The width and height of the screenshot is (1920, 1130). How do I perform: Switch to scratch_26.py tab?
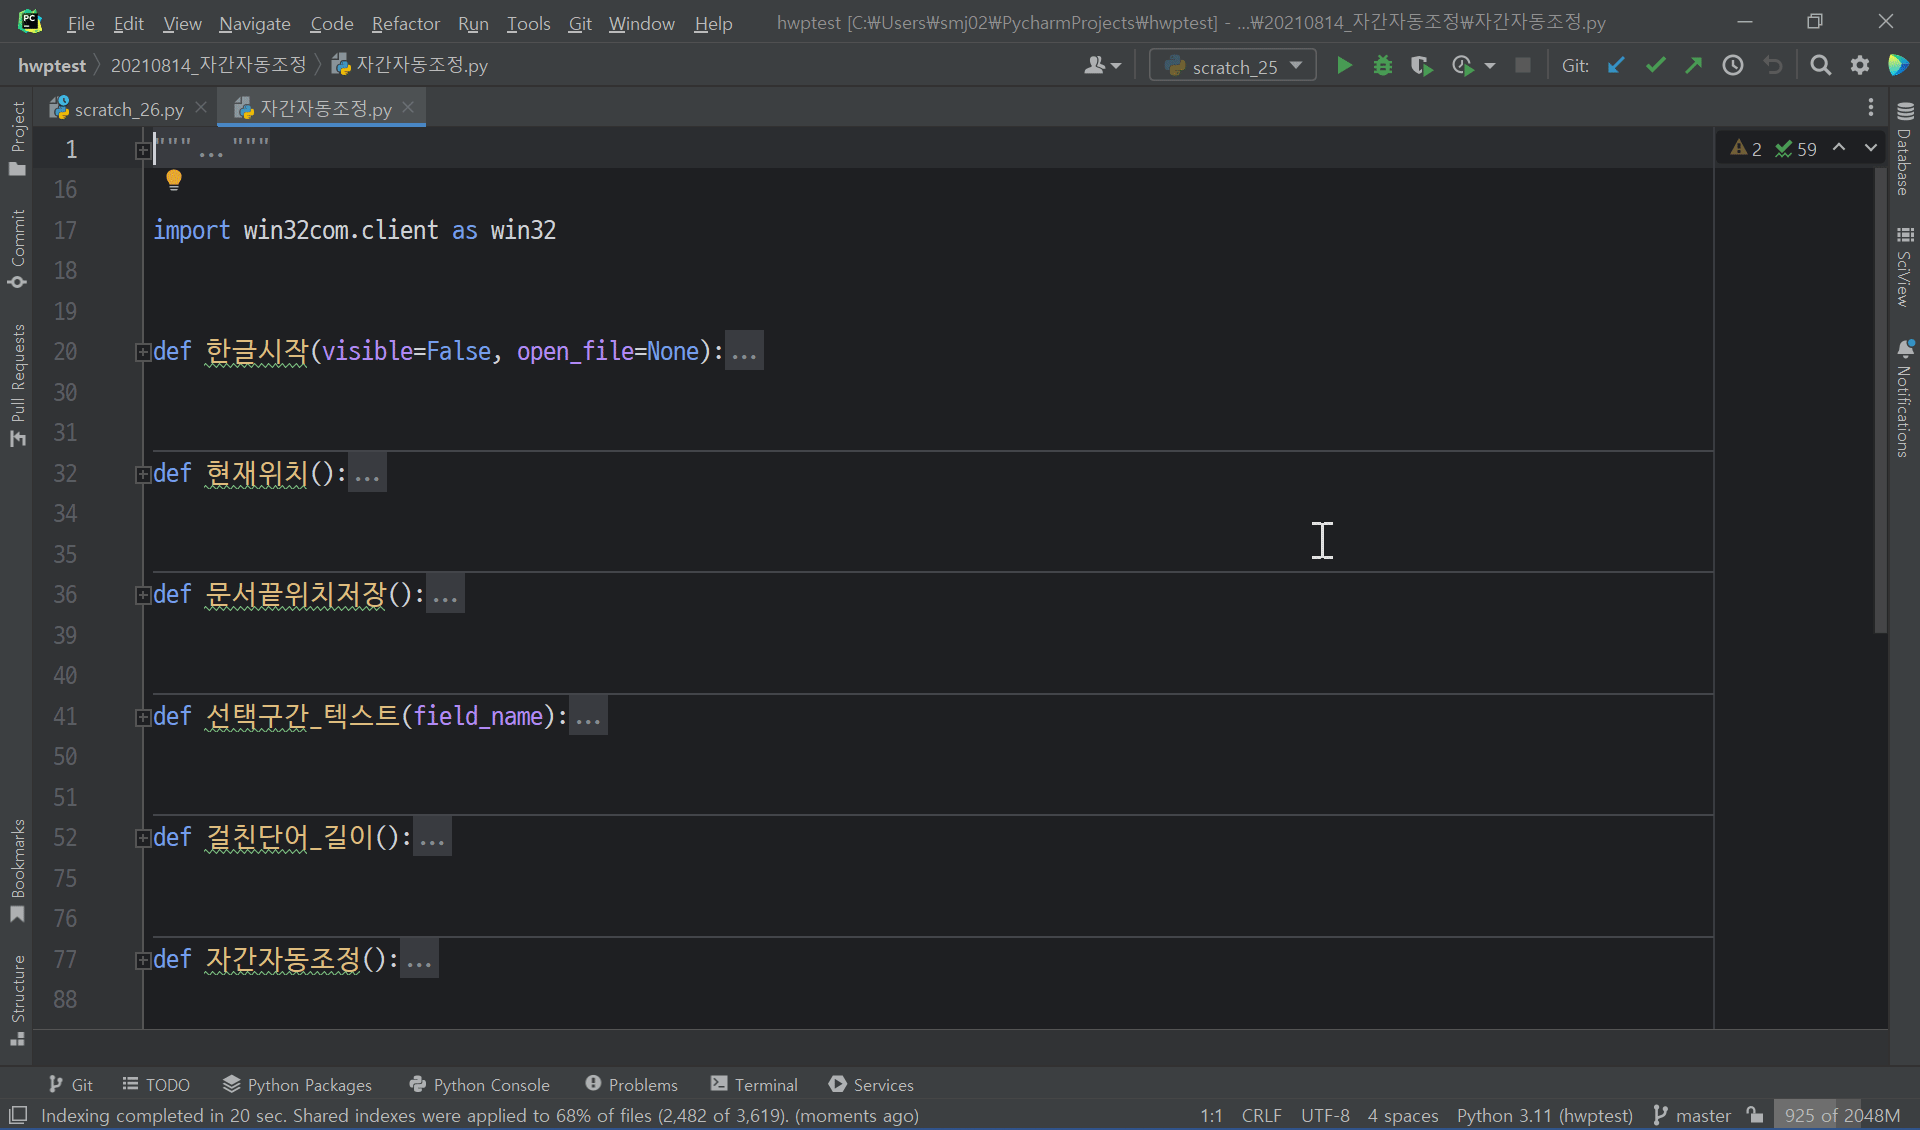[129, 109]
